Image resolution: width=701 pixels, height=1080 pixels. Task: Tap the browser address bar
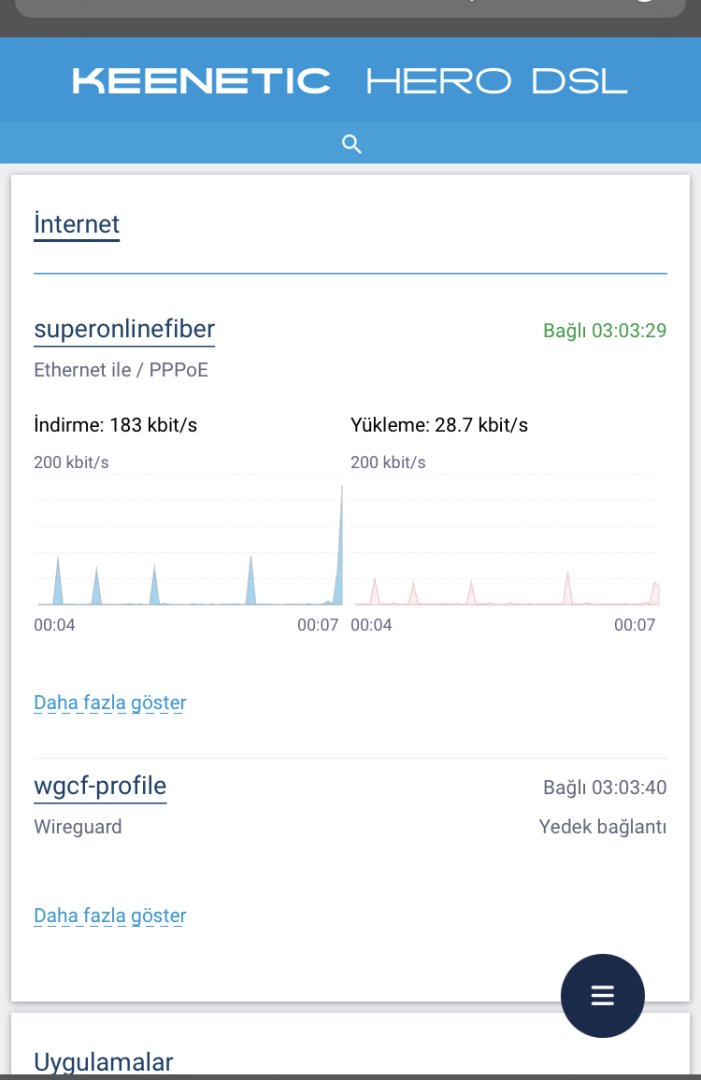pos(350,6)
